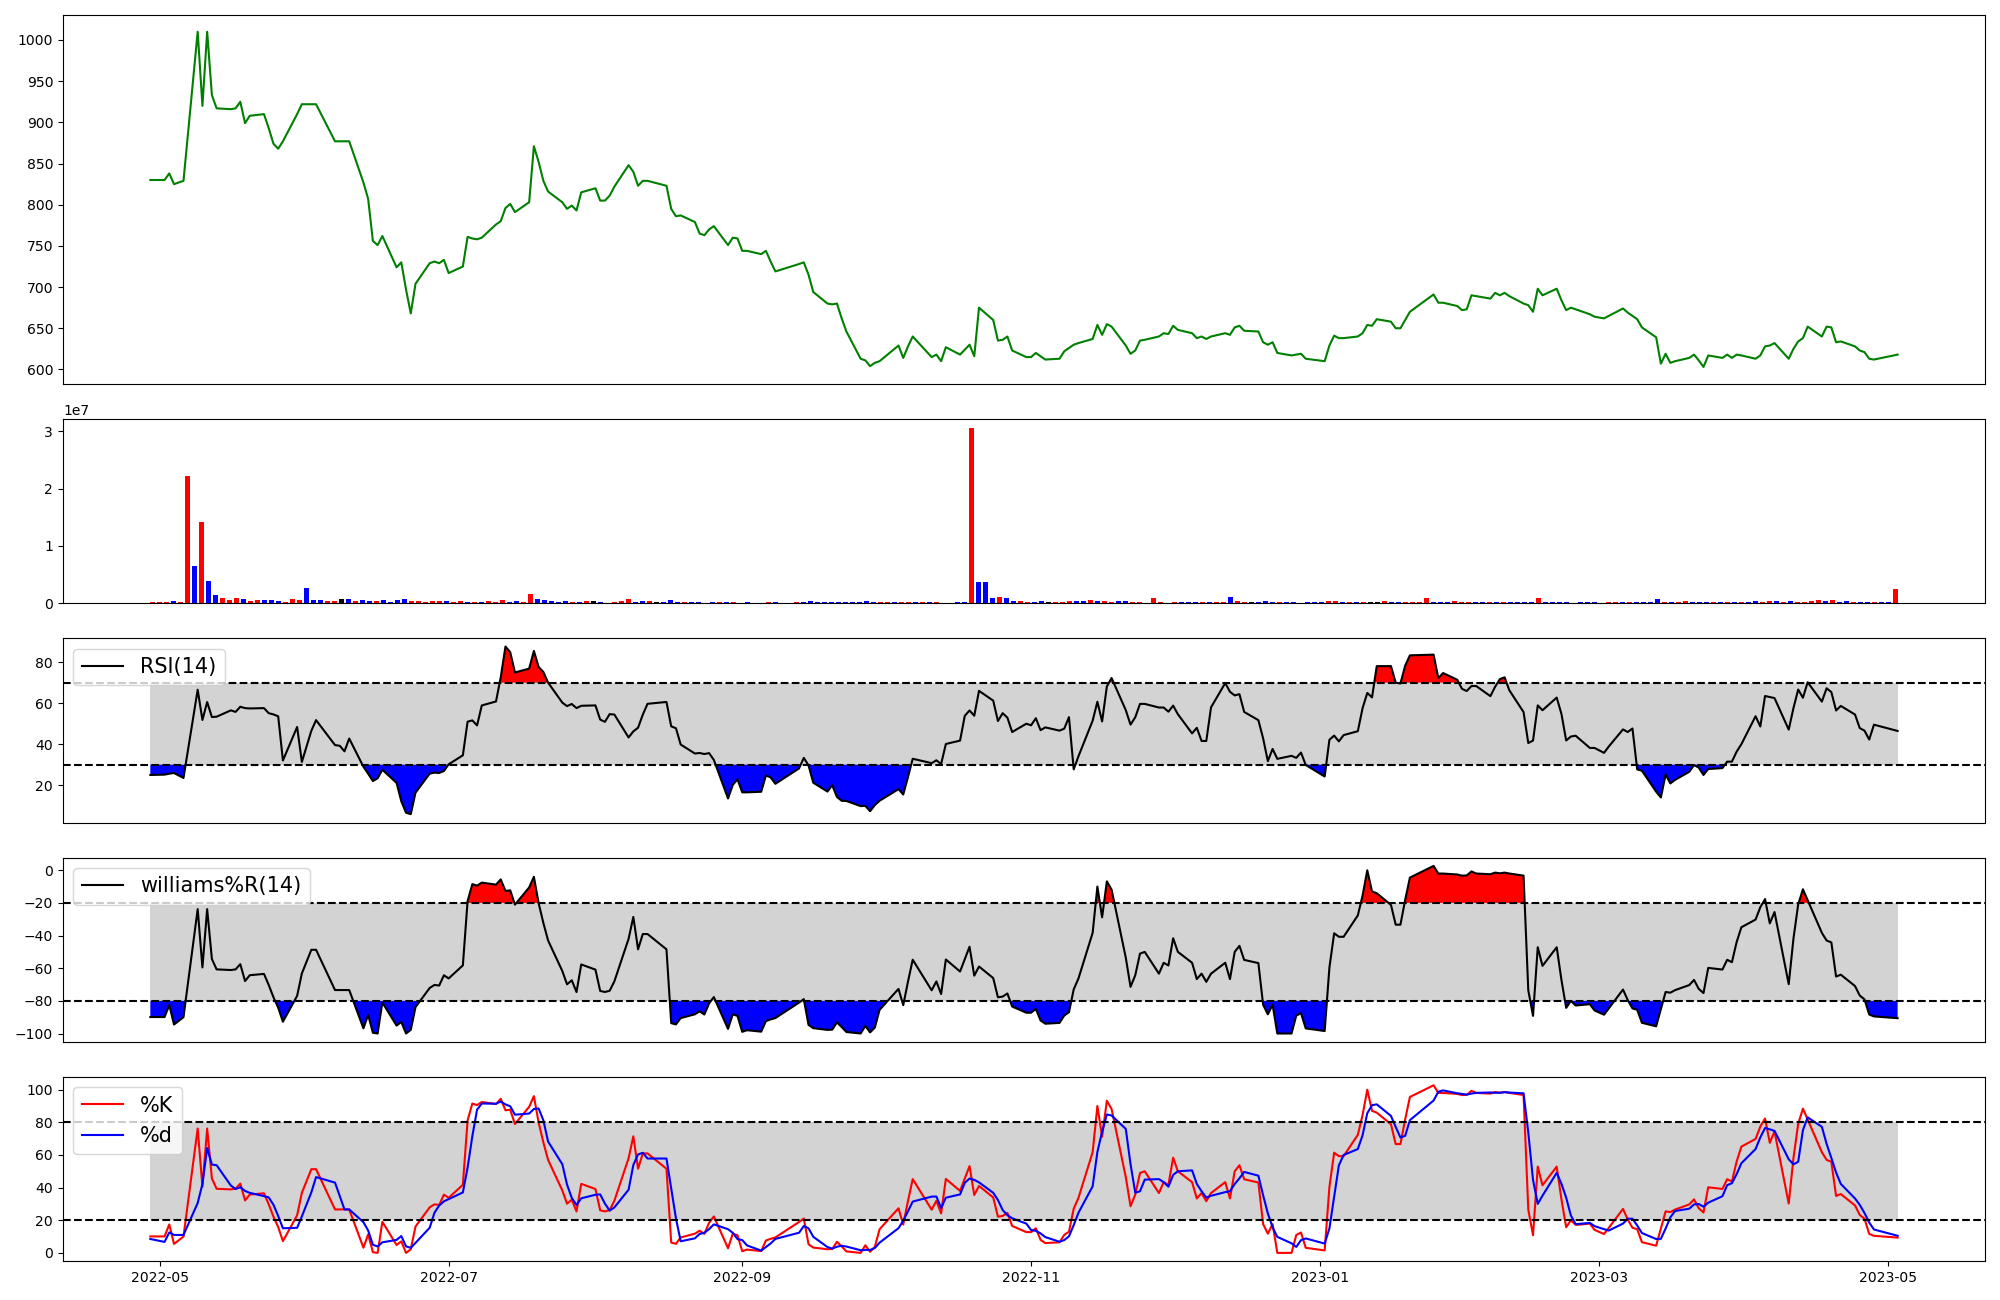2000x1300 pixels.
Task: Click the blue %d line sample in legend
Action: tap(102, 1135)
